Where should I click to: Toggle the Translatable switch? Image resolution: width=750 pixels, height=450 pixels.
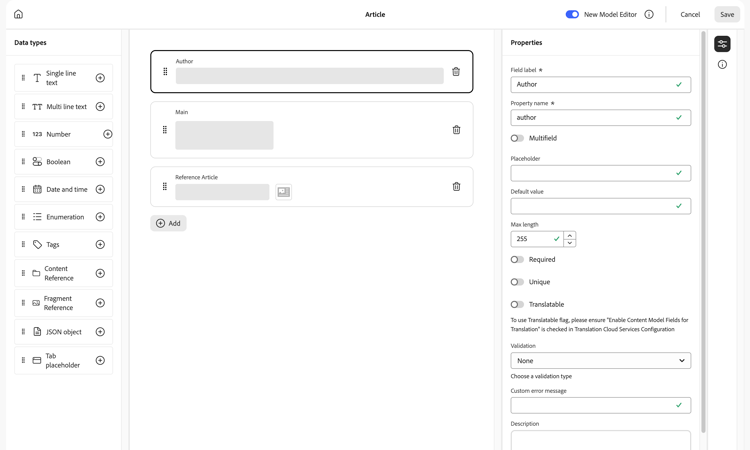click(x=517, y=304)
